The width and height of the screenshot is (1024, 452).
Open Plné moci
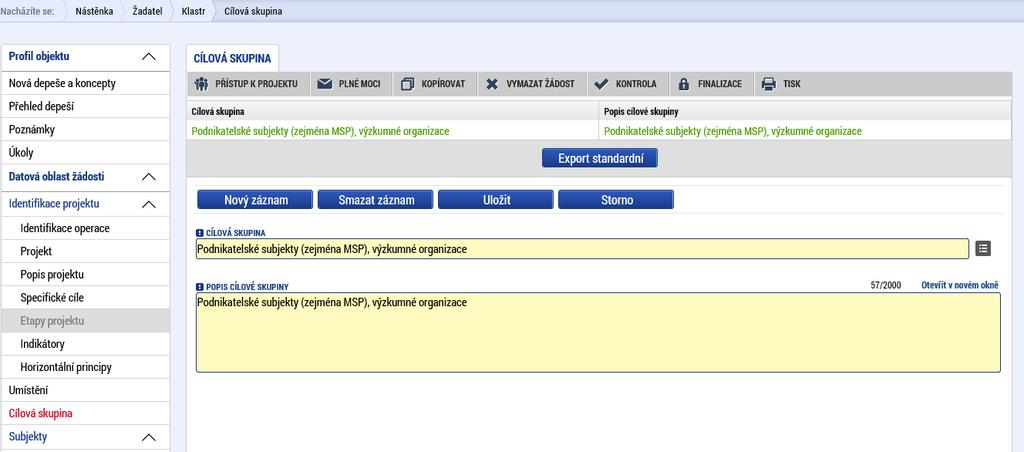coord(359,84)
